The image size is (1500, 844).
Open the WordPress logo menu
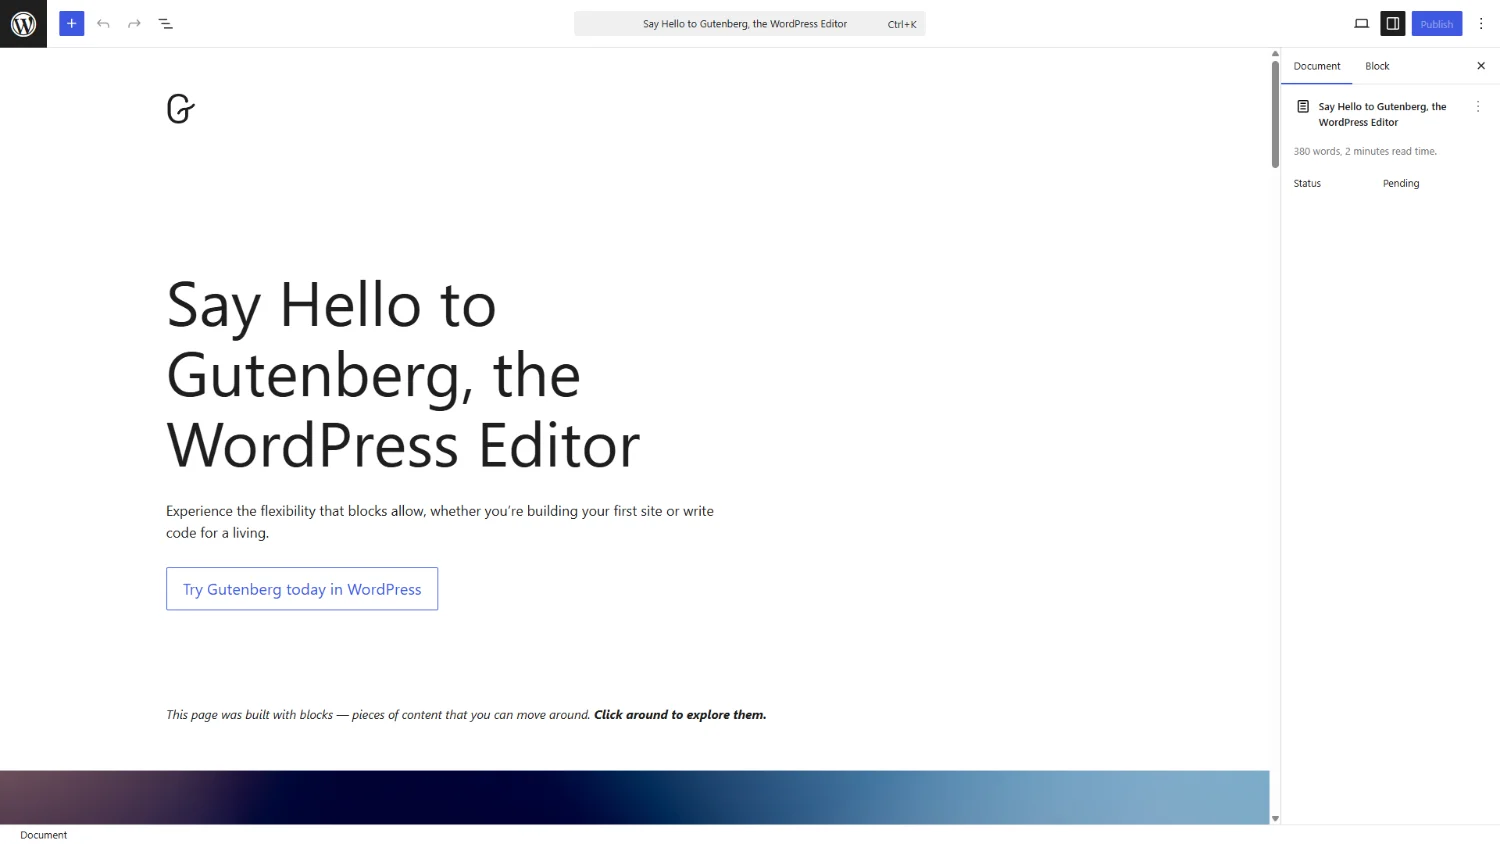(23, 23)
